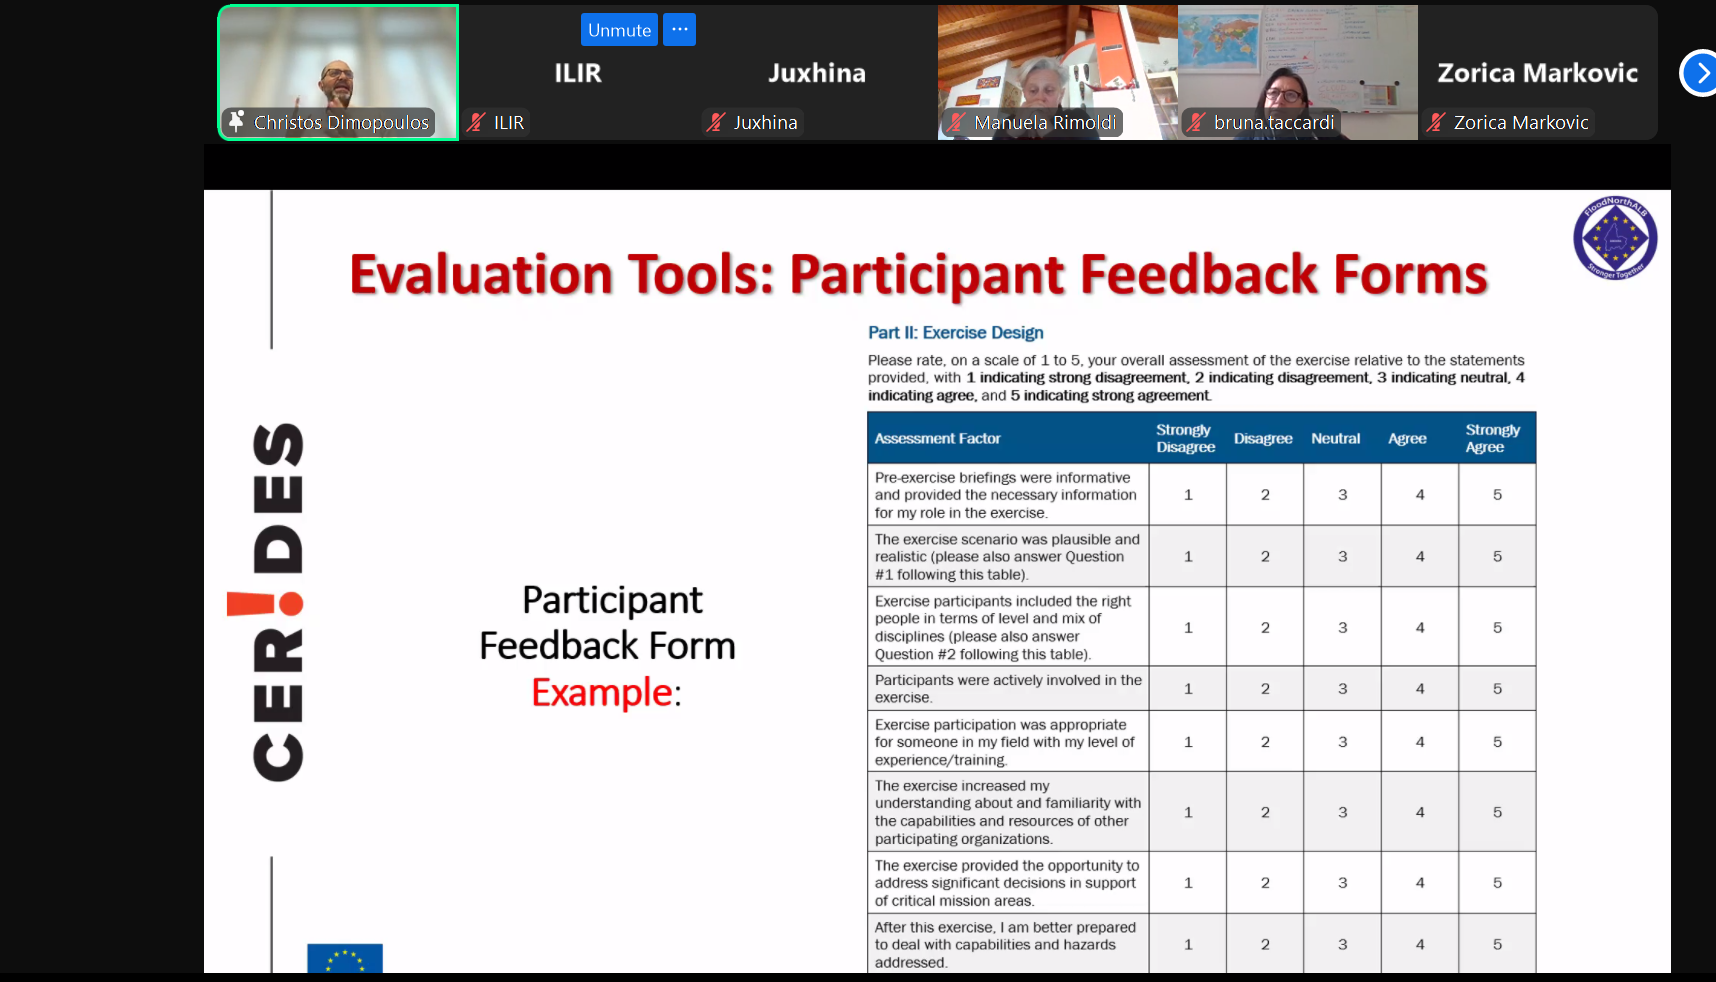
Task: Click the EU flag at the slide bottom
Action: (x=345, y=958)
